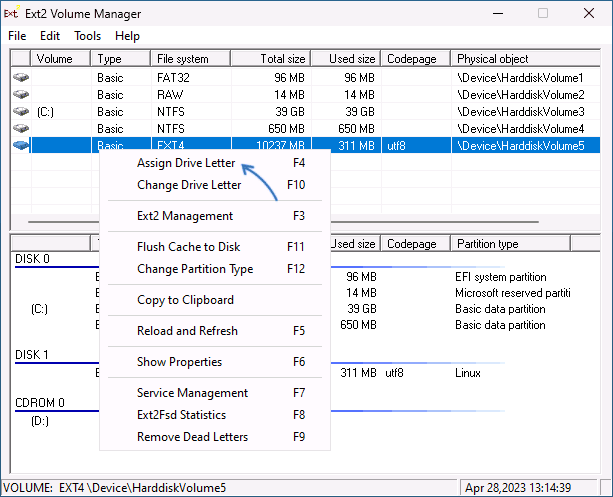Select the (D:) drive under CDROM 0
613x497 pixels.
(40, 421)
